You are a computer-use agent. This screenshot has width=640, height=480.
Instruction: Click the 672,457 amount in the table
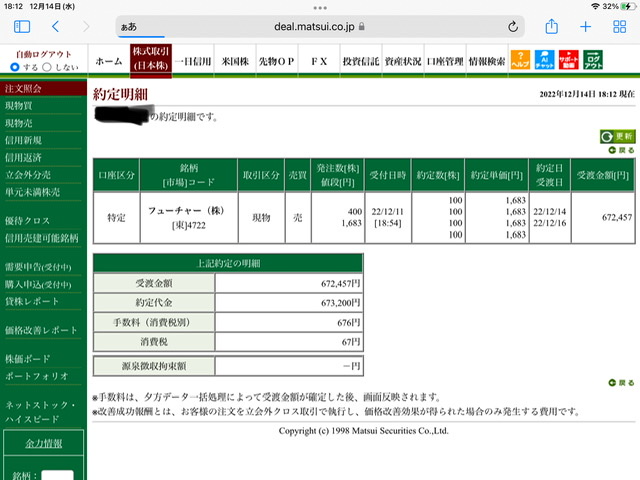point(617,217)
